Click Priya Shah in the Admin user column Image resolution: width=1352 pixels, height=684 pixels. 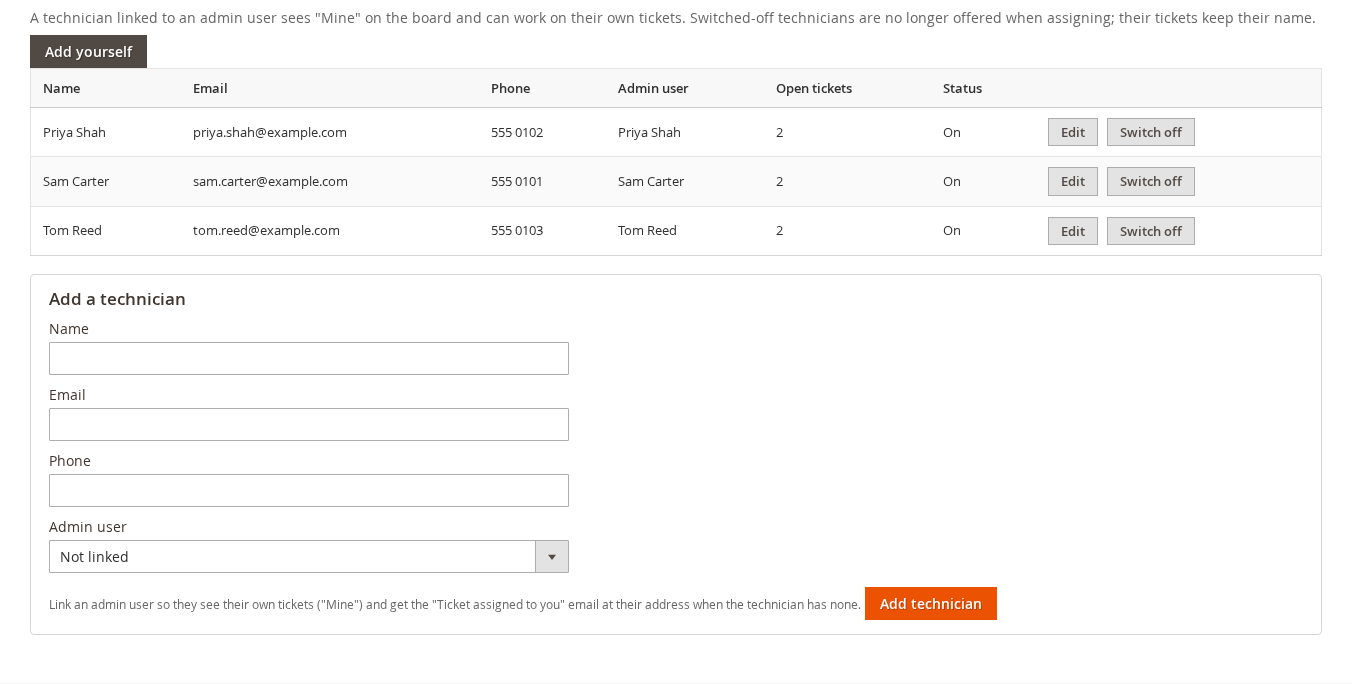tap(649, 132)
